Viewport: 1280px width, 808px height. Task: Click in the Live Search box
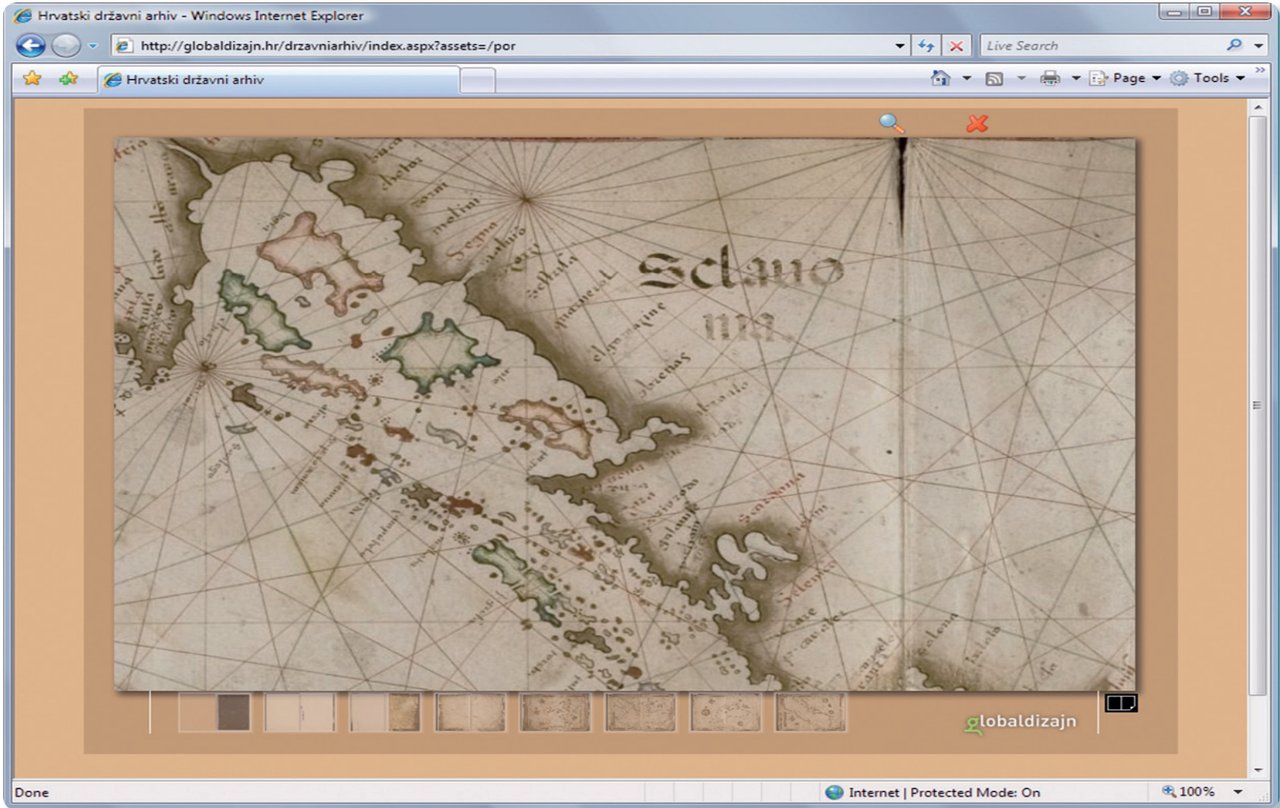tap(1100, 46)
